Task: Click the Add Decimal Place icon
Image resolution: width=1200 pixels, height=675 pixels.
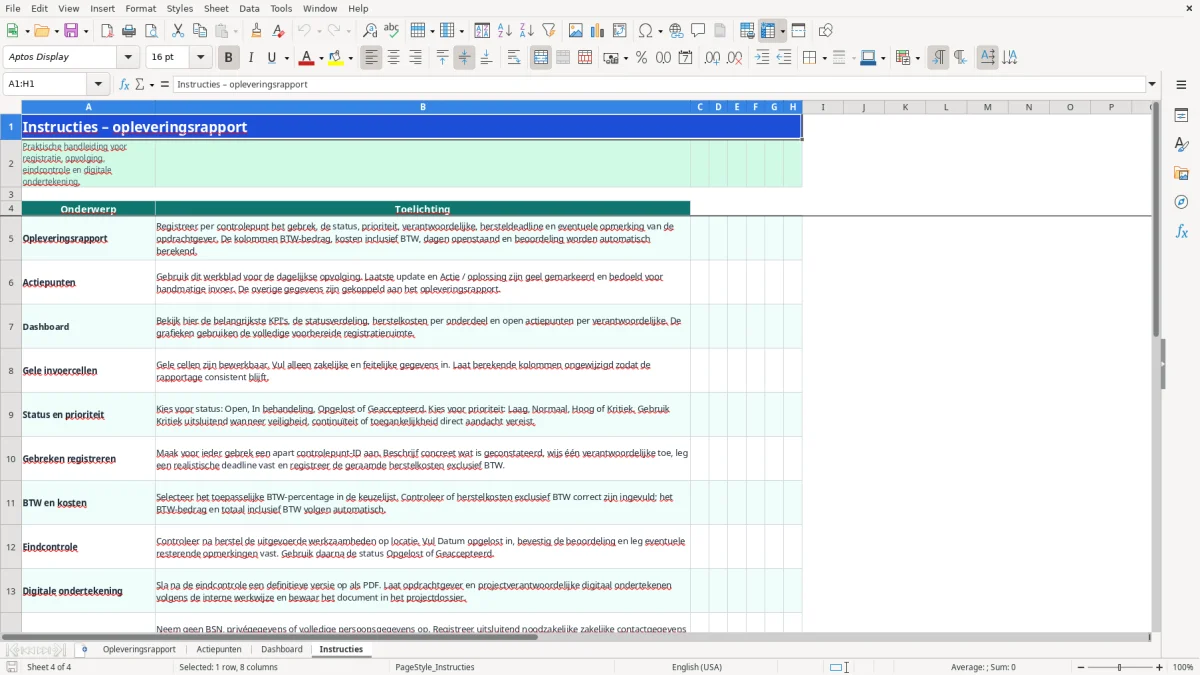Action: pyautogui.click(x=712, y=58)
